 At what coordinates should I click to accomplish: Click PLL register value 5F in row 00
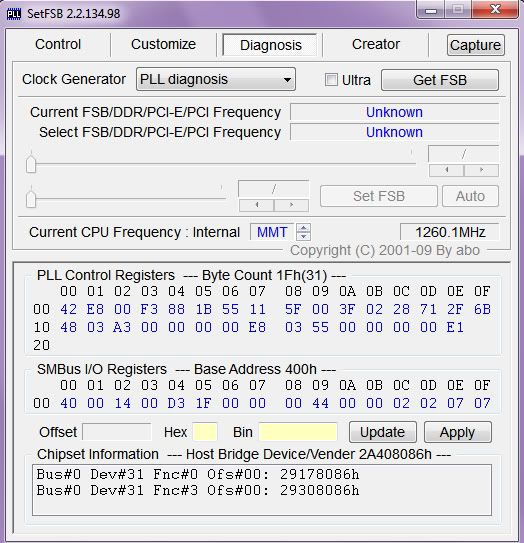(293, 309)
